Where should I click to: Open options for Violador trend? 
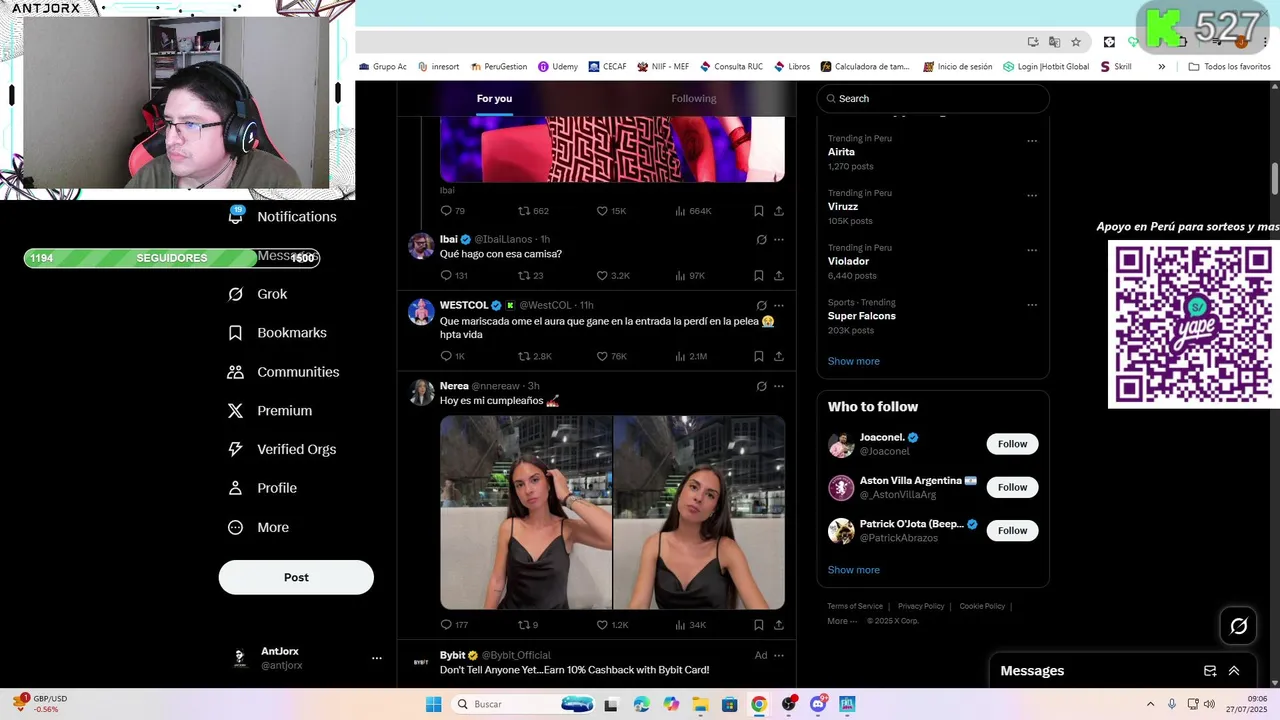[1032, 250]
